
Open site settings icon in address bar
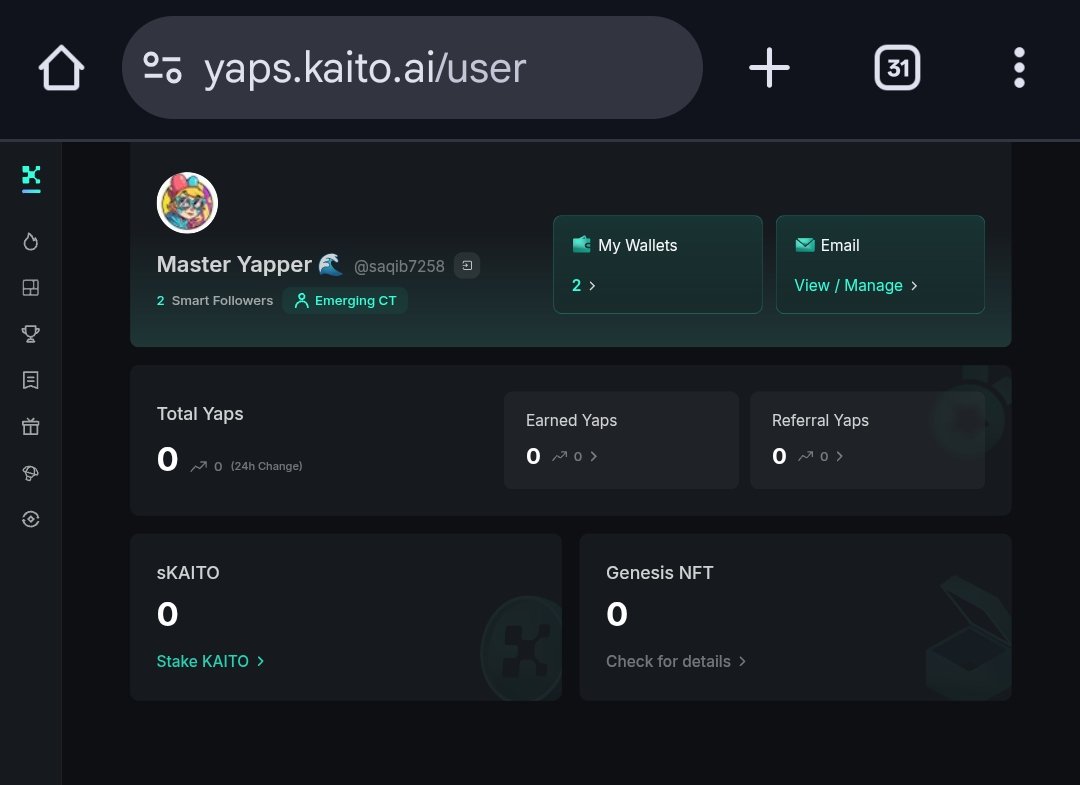pos(163,67)
